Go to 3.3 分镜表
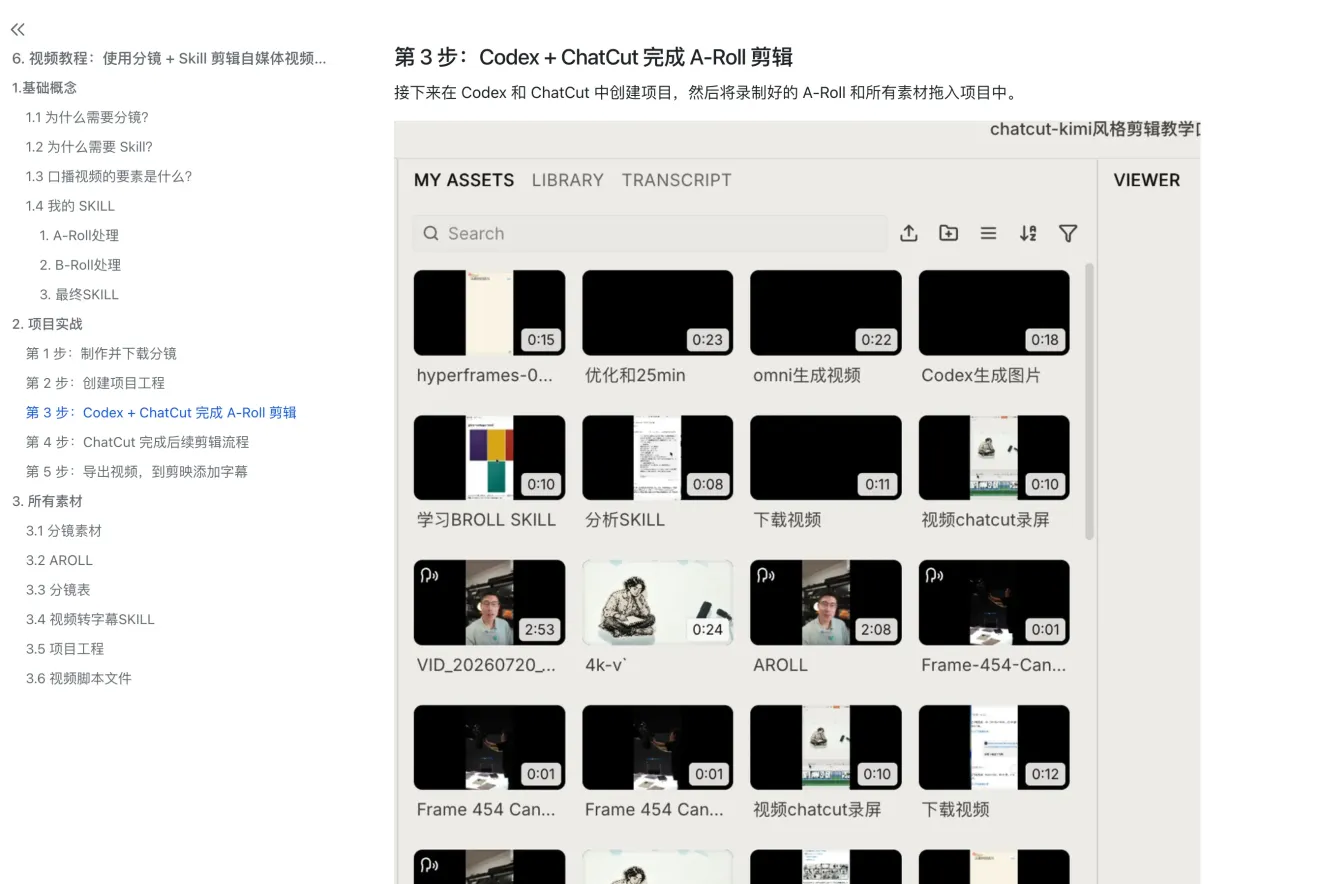 pyautogui.click(x=58, y=590)
